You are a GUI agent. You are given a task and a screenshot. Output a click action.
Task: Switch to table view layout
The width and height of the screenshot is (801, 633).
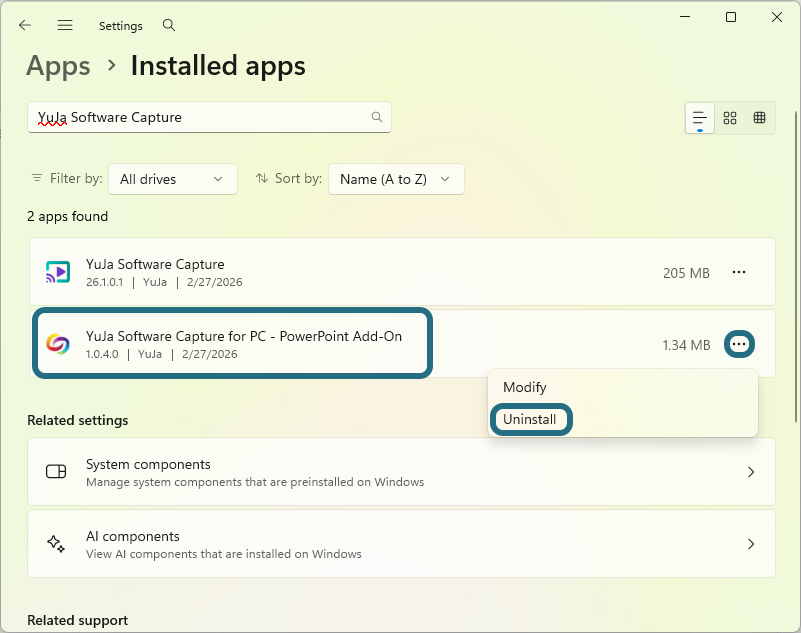point(759,118)
